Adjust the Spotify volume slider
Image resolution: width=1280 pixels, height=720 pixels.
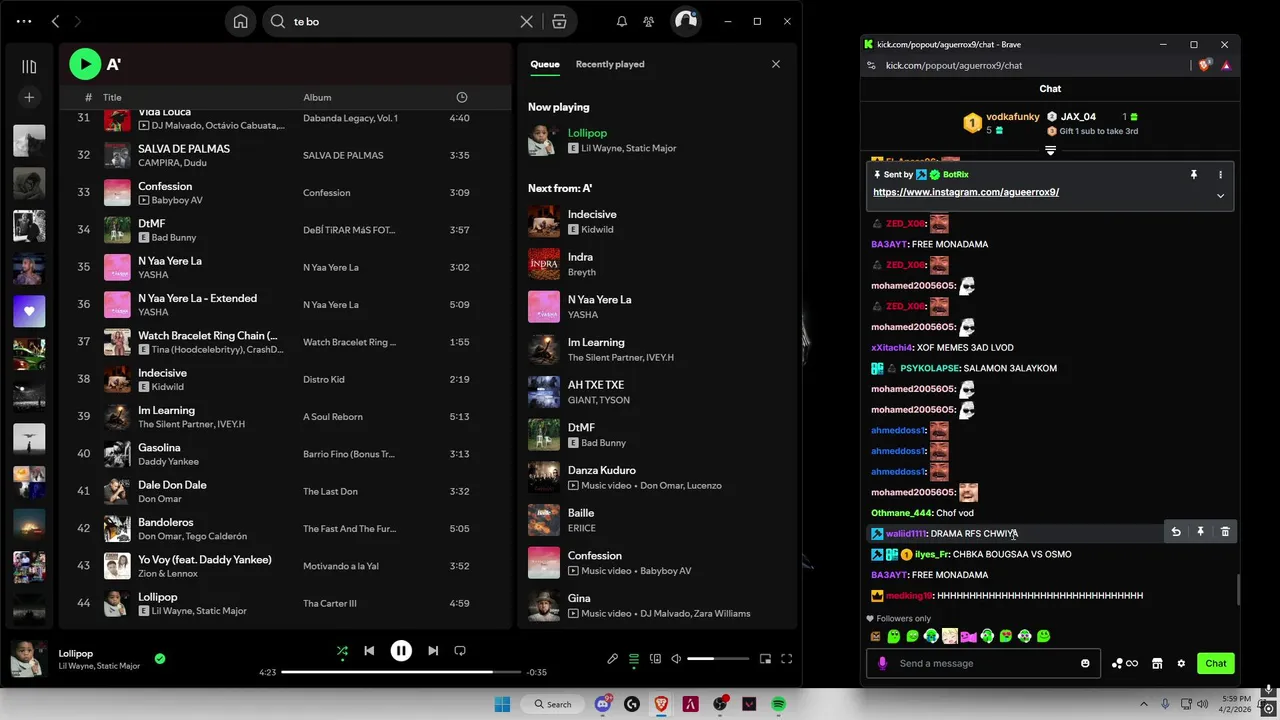pos(718,658)
